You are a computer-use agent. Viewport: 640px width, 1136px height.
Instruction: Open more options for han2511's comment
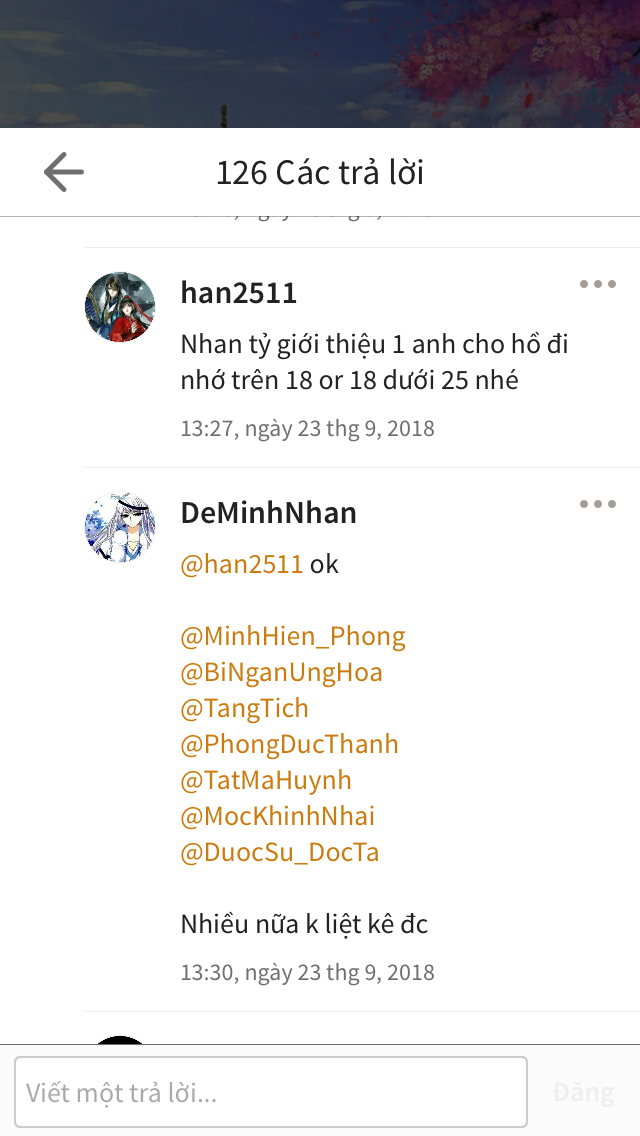tap(597, 284)
